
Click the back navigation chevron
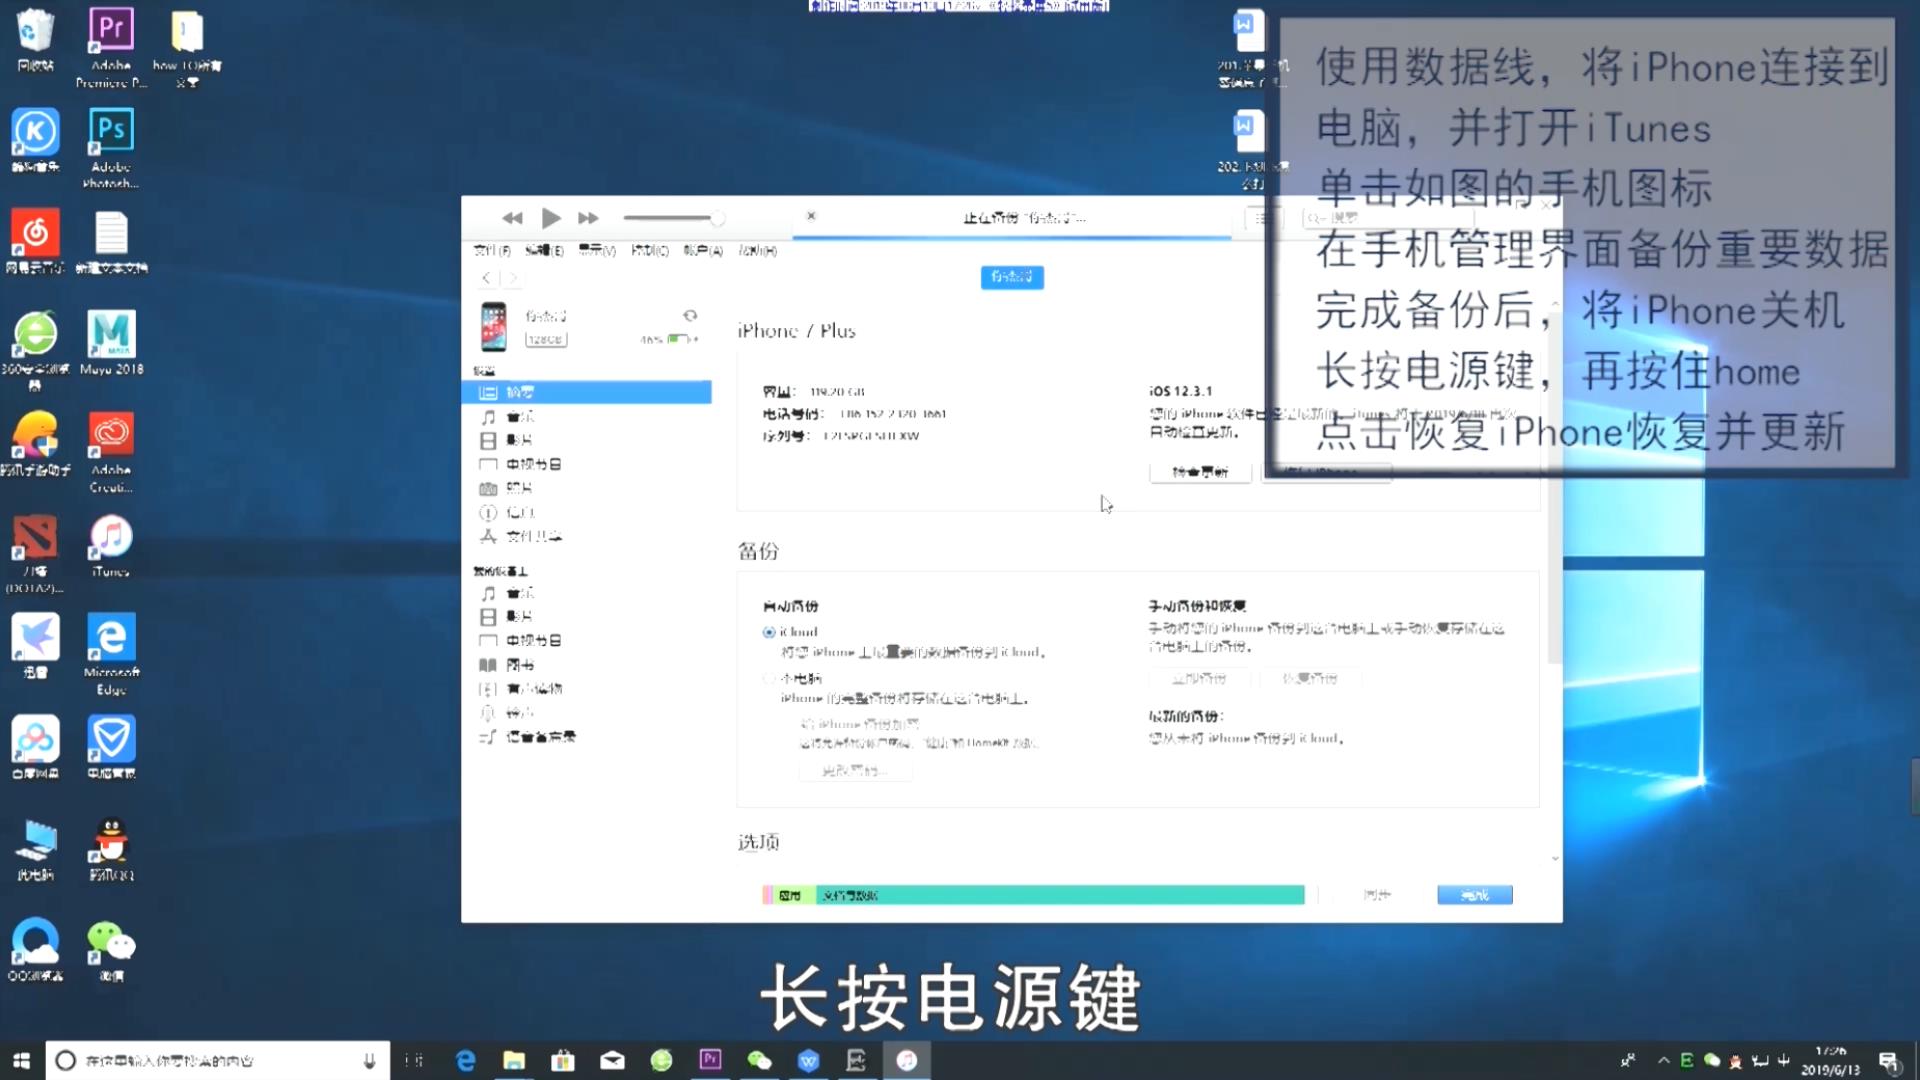487,278
